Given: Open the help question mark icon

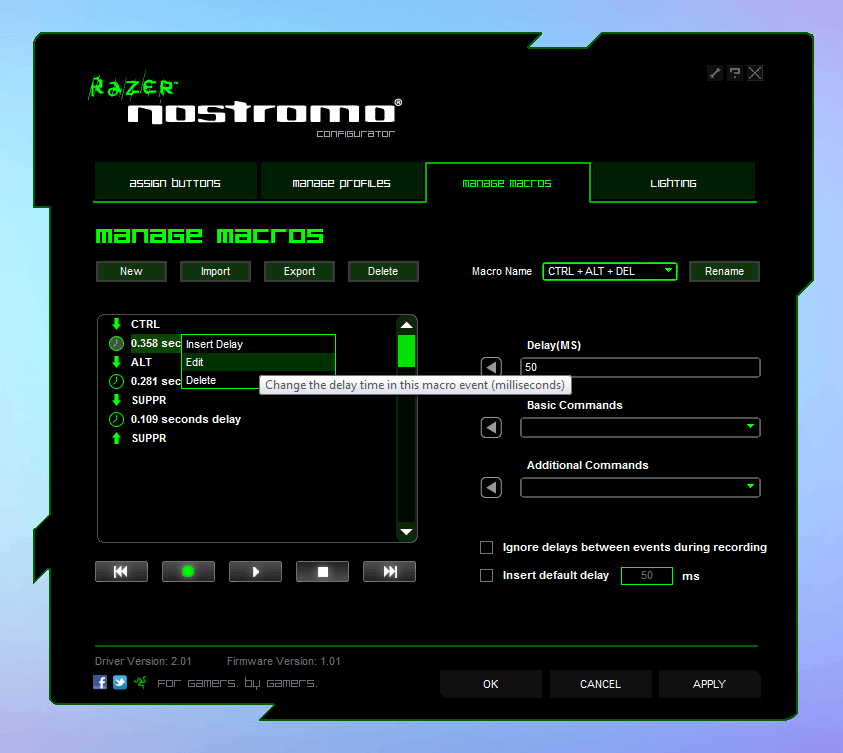Looking at the screenshot, I should coord(734,73).
